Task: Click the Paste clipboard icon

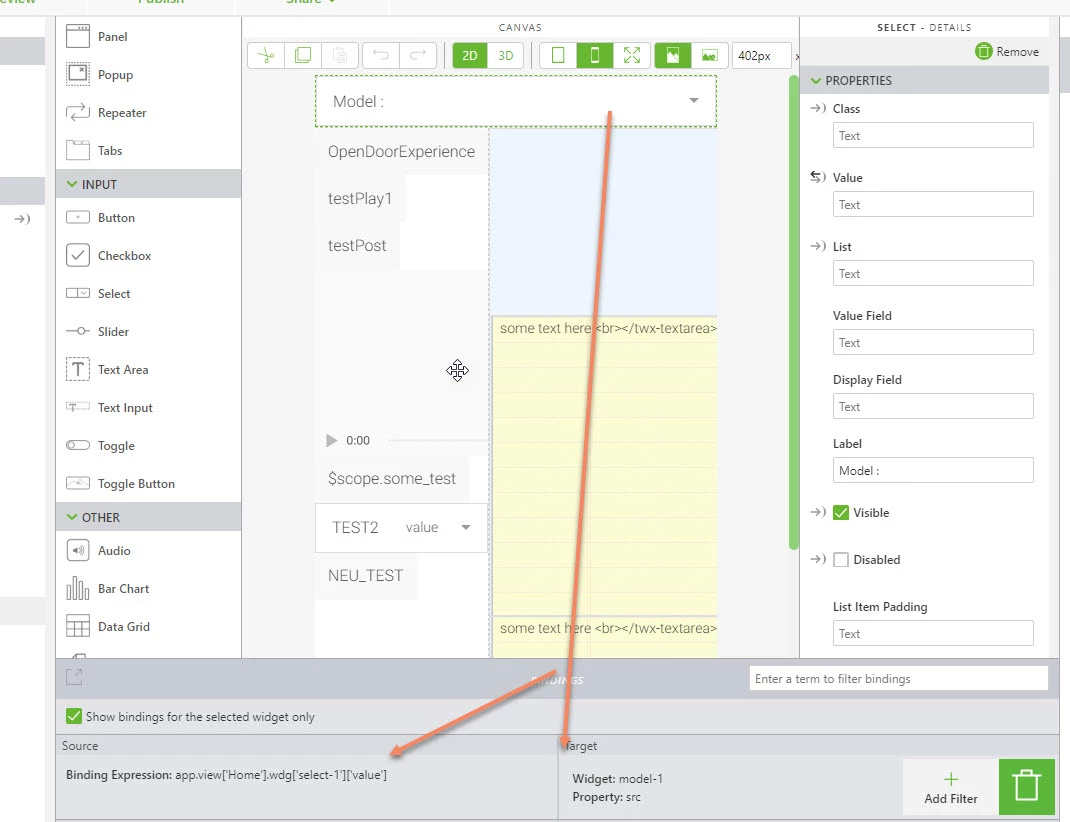Action: 340,55
